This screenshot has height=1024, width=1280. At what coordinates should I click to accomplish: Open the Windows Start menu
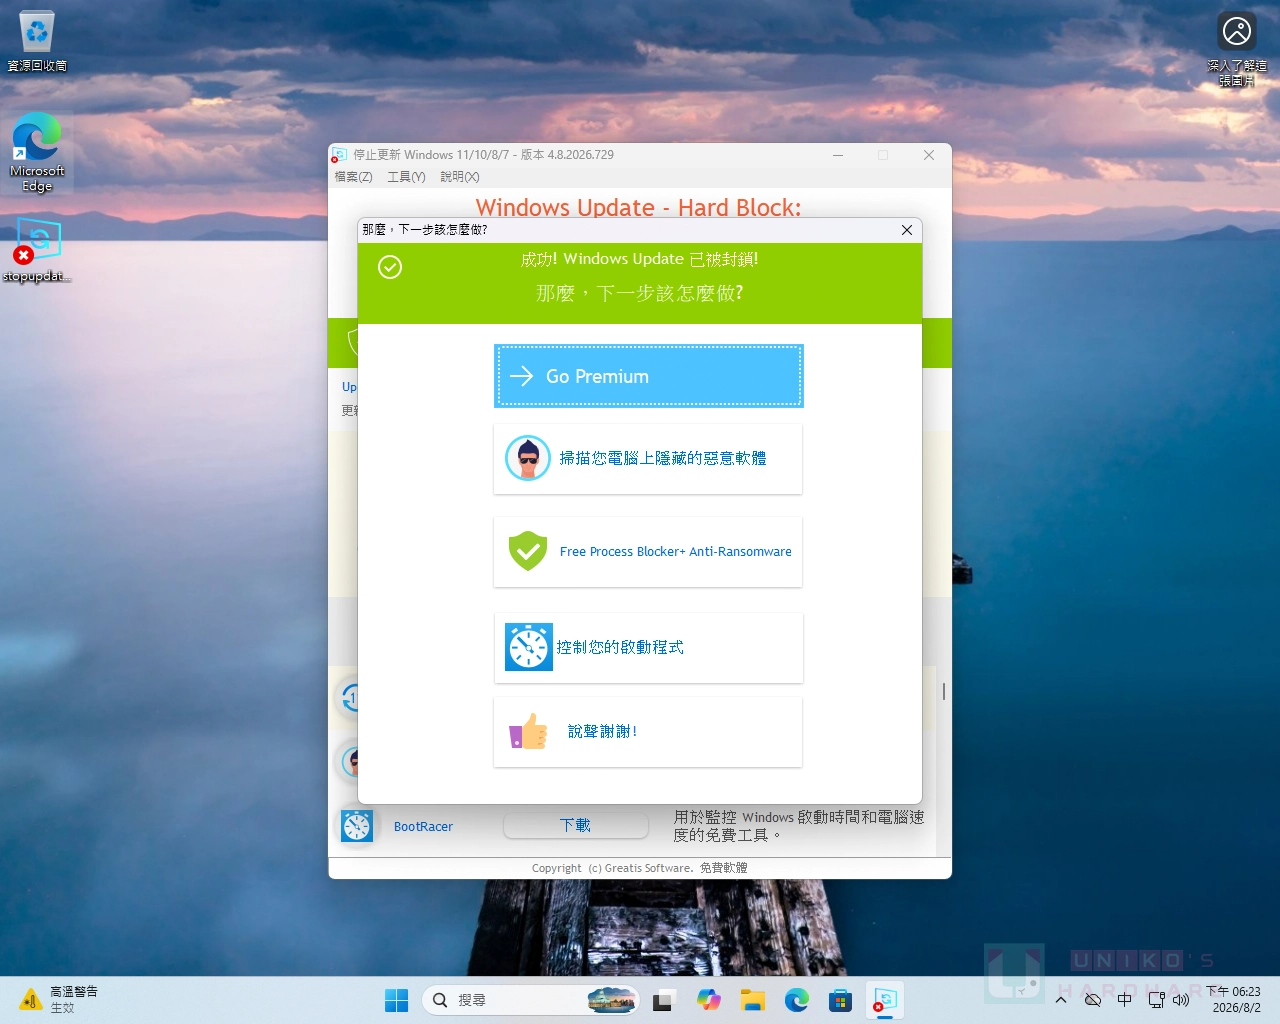coord(397,1000)
